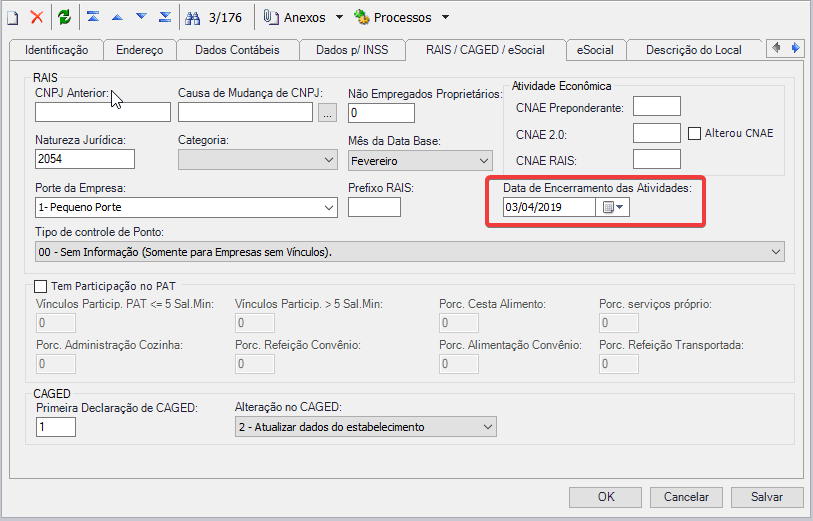813x521 pixels.
Task: Switch to the eSocial tab
Action: tap(595, 50)
